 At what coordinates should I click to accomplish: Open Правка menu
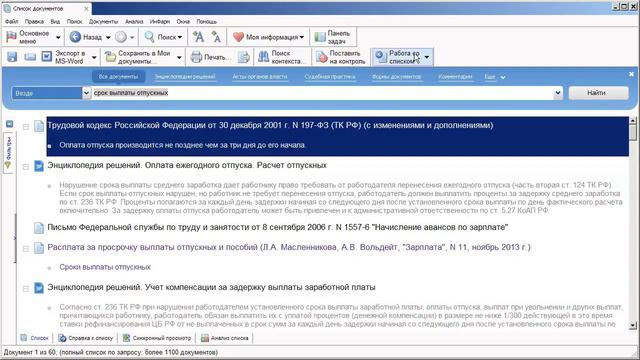click(x=34, y=21)
